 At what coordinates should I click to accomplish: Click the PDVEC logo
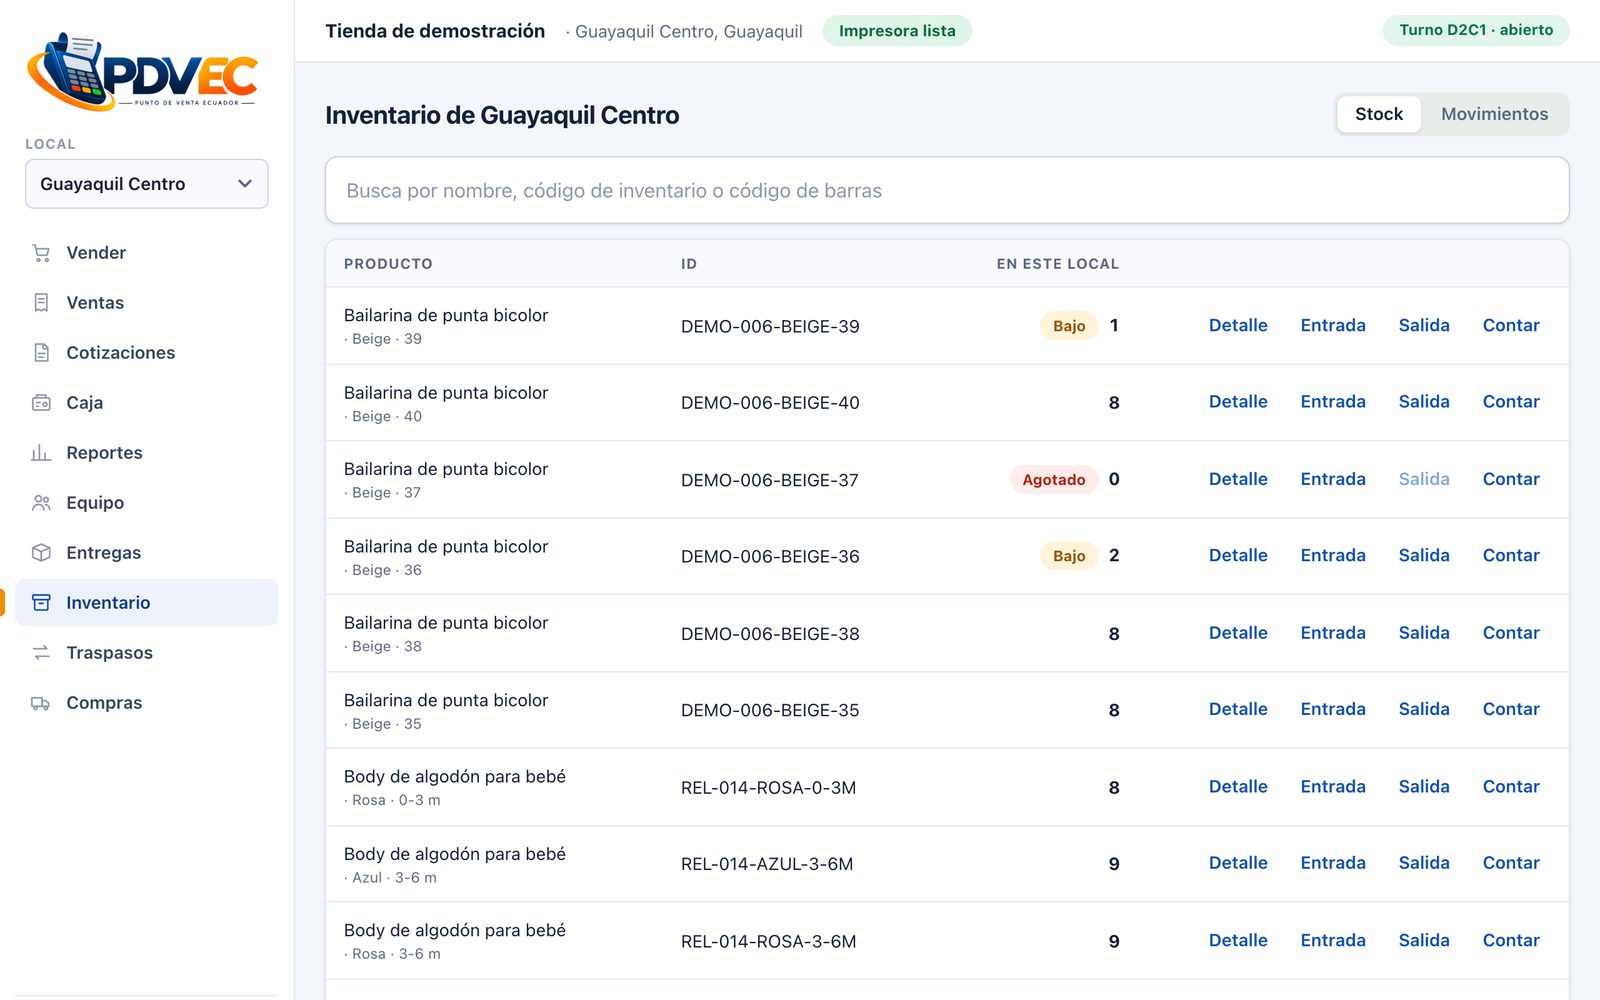[143, 71]
